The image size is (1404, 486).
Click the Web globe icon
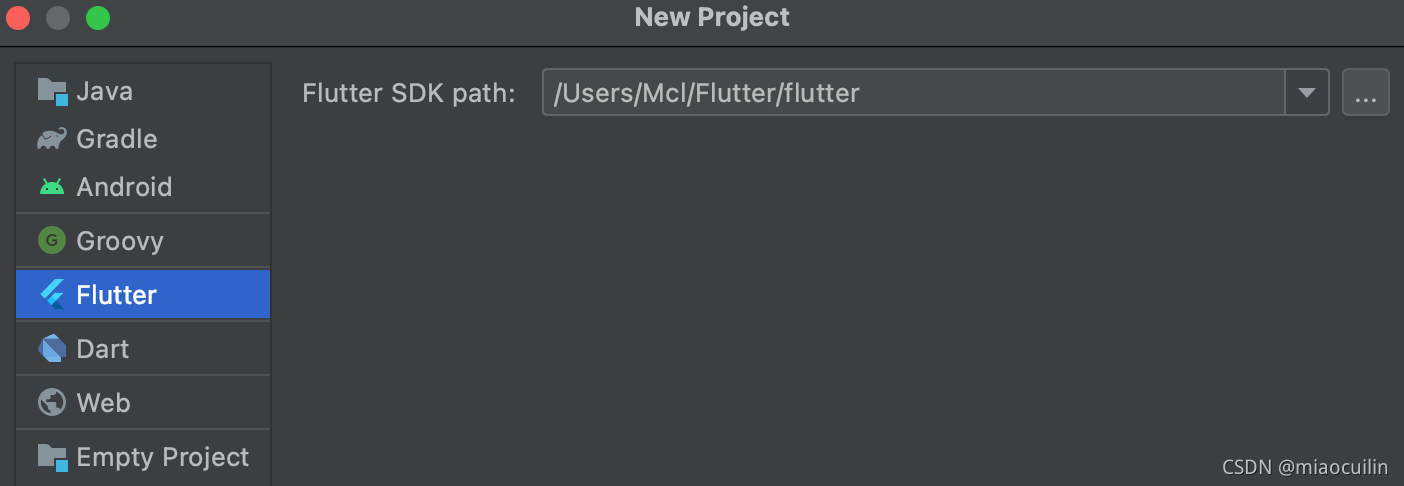click(52, 403)
